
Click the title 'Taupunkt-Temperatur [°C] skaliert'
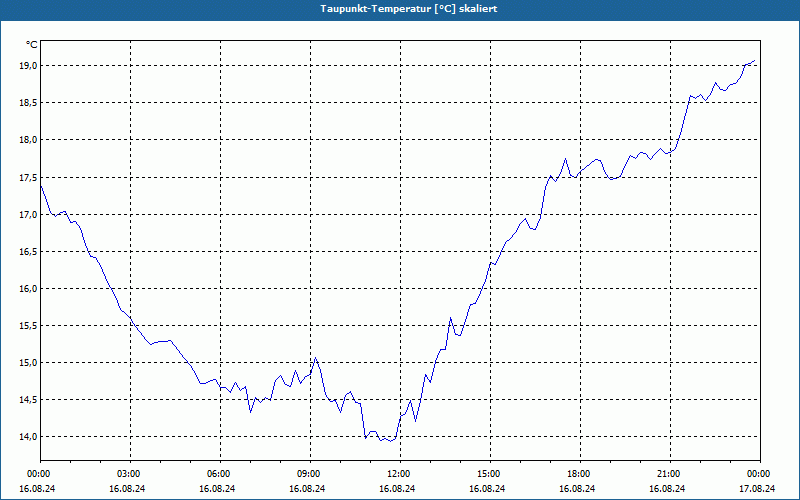[x=409, y=9]
